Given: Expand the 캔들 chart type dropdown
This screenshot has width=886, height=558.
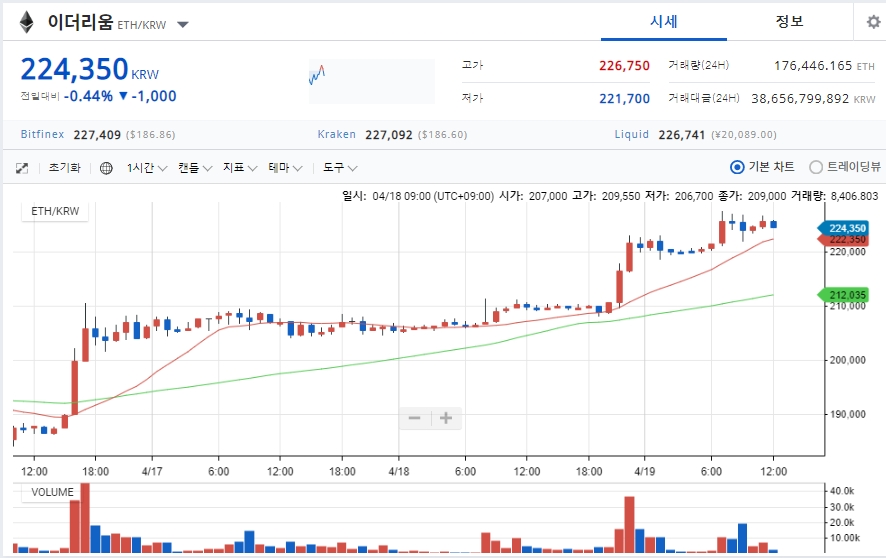Looking at the screenshot, I should point(195,168).
